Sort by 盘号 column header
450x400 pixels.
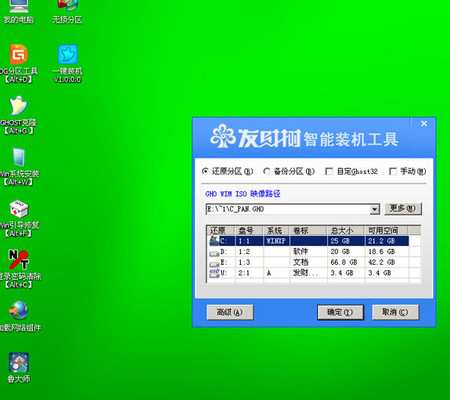click(x=250, y=231)
